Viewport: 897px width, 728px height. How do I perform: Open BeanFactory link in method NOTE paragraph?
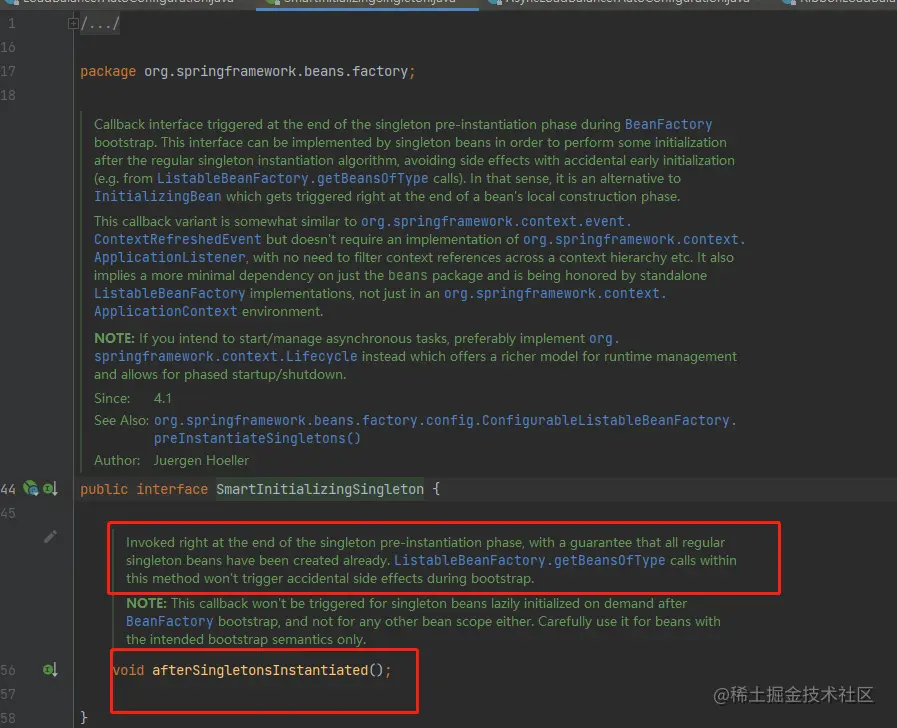click(169, 621)
